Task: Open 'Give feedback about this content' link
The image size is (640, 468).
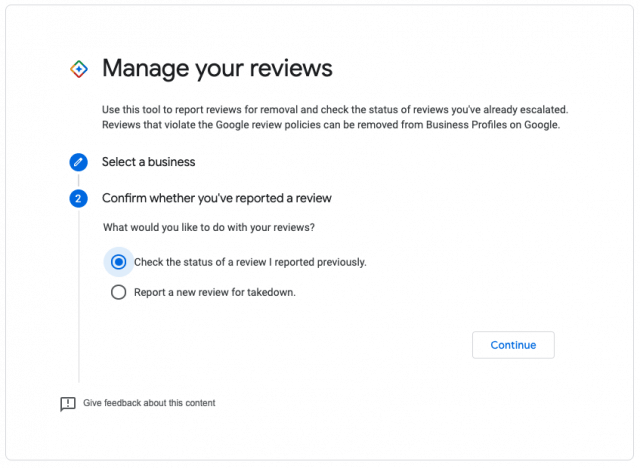Action: pyautogui.click(x=149, y=403)
